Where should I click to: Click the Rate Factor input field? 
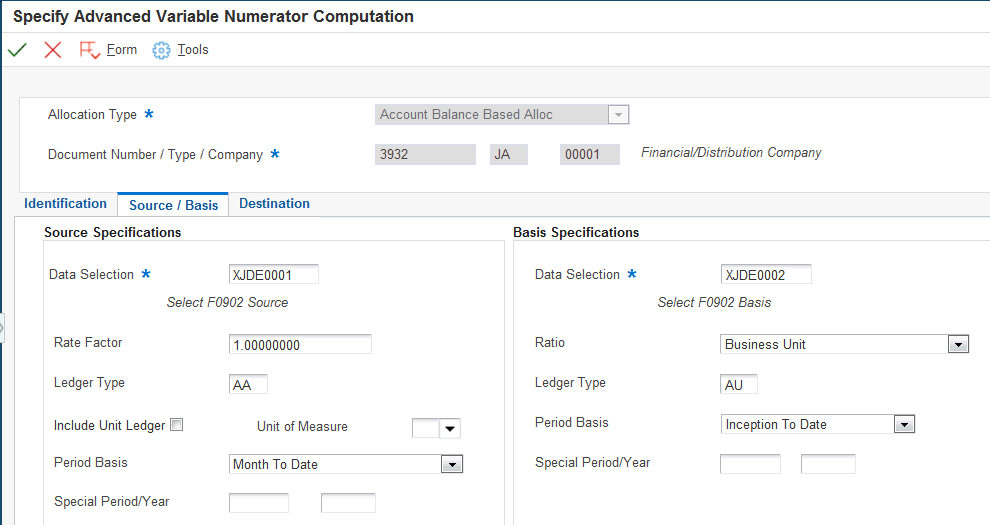tap(300, 344)
